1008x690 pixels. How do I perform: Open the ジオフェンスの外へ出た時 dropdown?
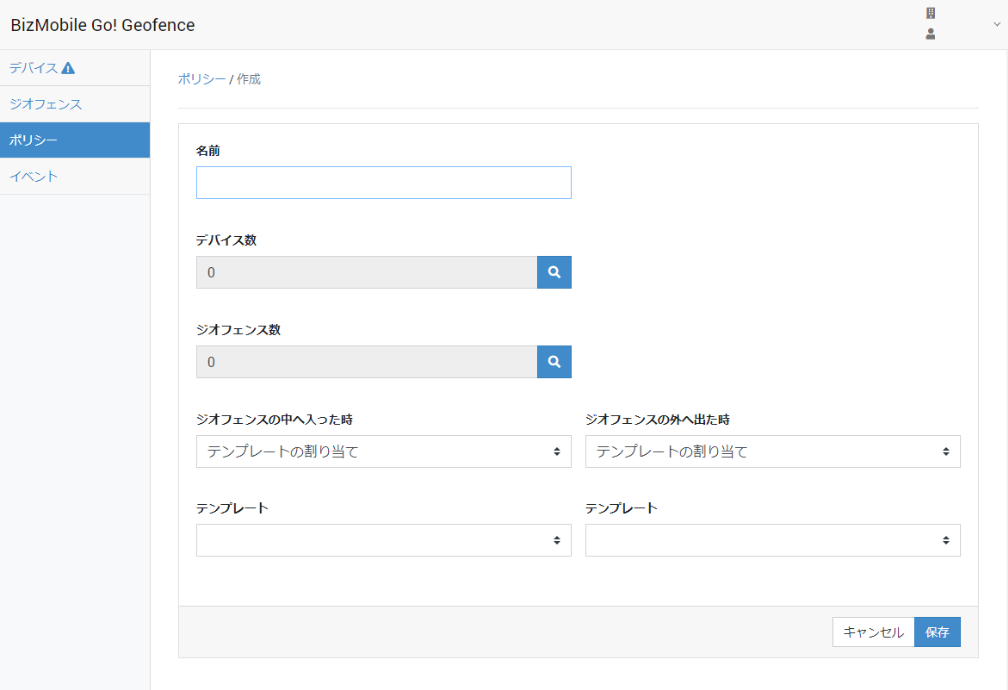772,451
